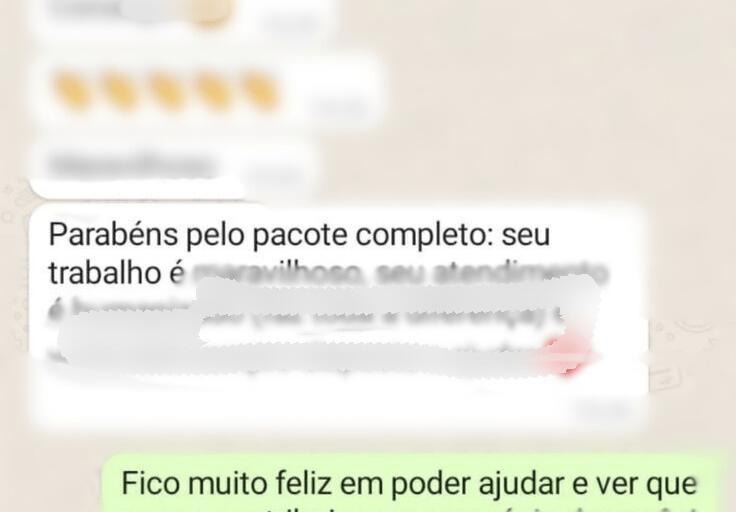Tap the second yellow emoji in the row

pyautogui.click(x=120, y=91)
